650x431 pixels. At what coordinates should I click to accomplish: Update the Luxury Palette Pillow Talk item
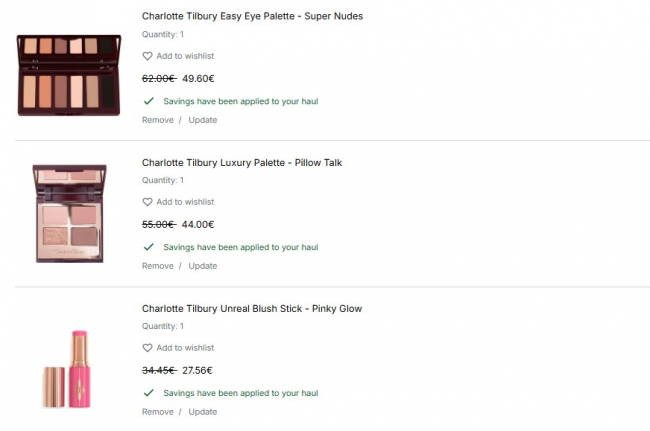point(202,266)
